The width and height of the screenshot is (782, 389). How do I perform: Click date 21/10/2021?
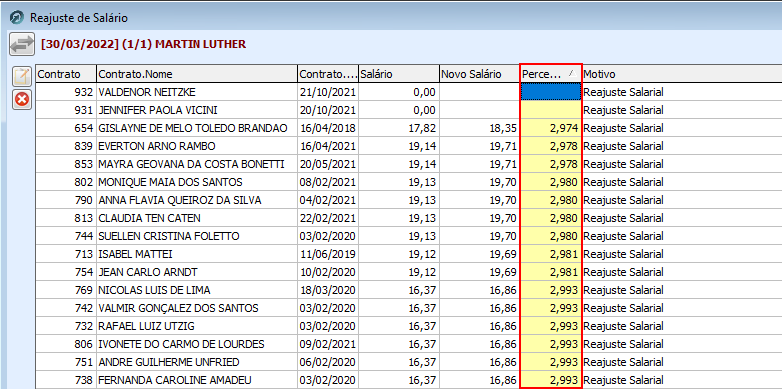pyautogui.click(x=328, y=92)
